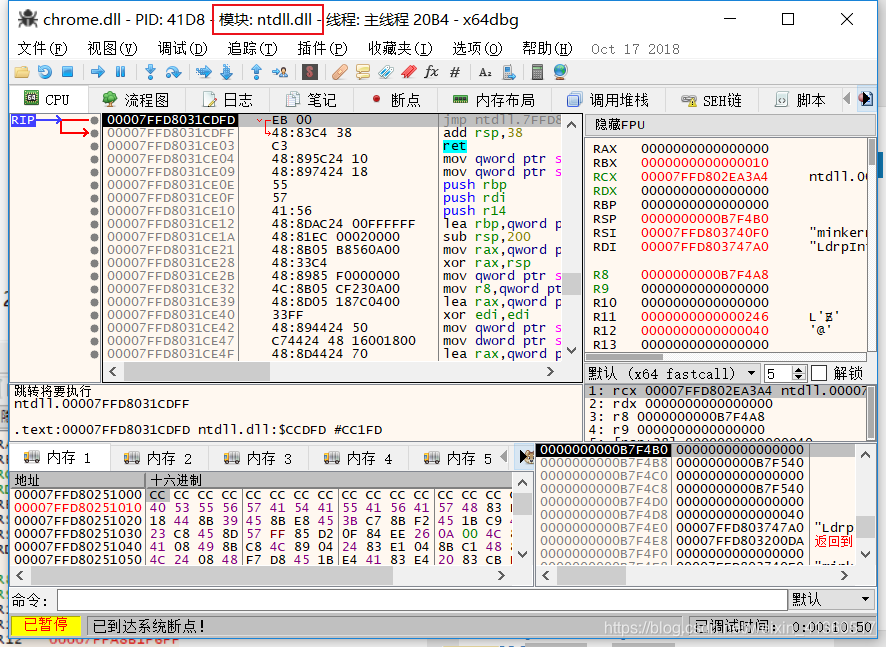Click disassembly horizontal scroll right arrow
Screen dimensions: 886x647
550,372
